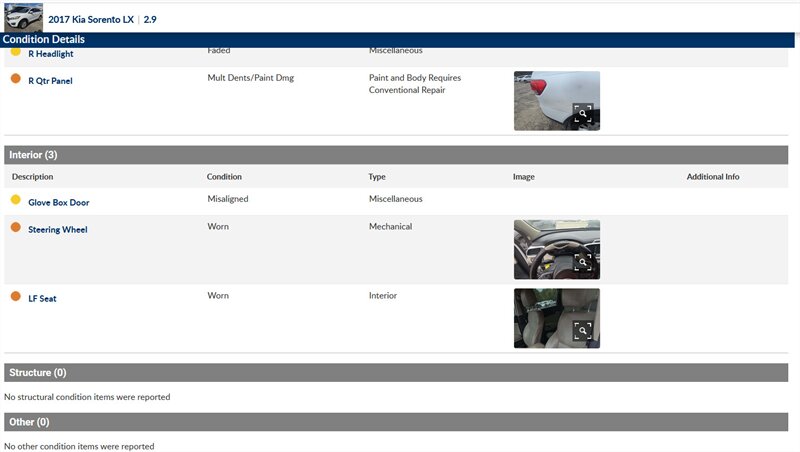The height and width of the screenshot is (452, 800).
Task: Click the Kia Sorento vehicle thumbnail
Action: [x=24, y=18]
